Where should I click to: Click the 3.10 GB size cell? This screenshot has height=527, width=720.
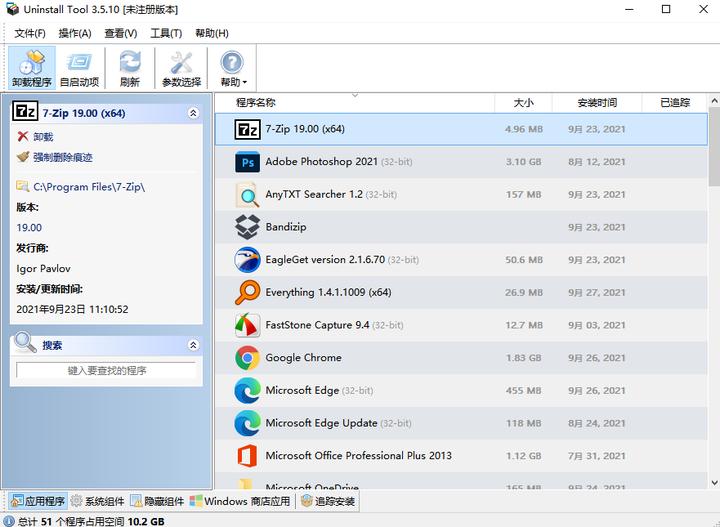523,162
